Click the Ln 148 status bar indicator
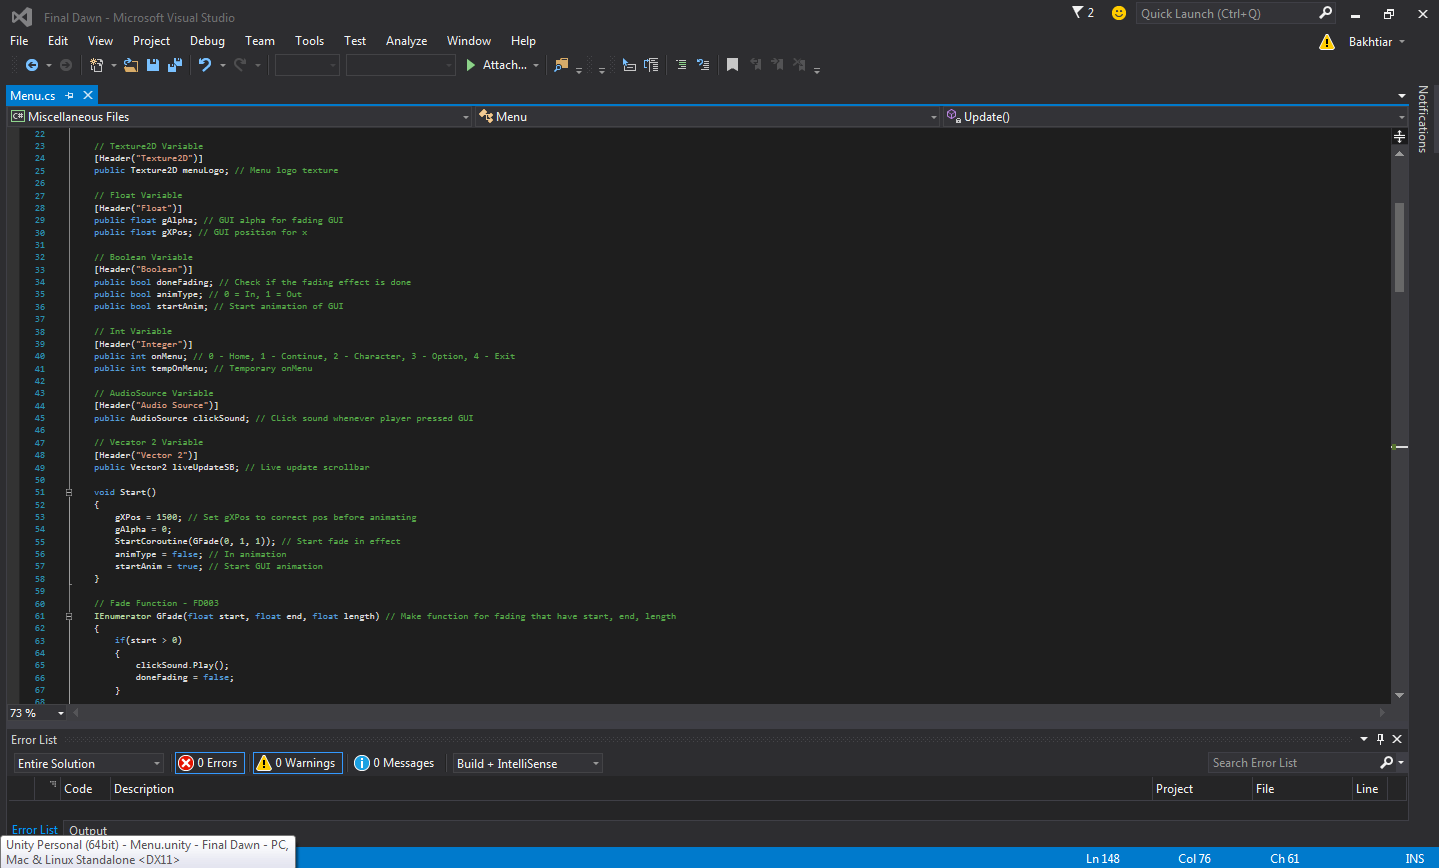Viewport: 1439px width, 868px height. [x=1102, y=858]
